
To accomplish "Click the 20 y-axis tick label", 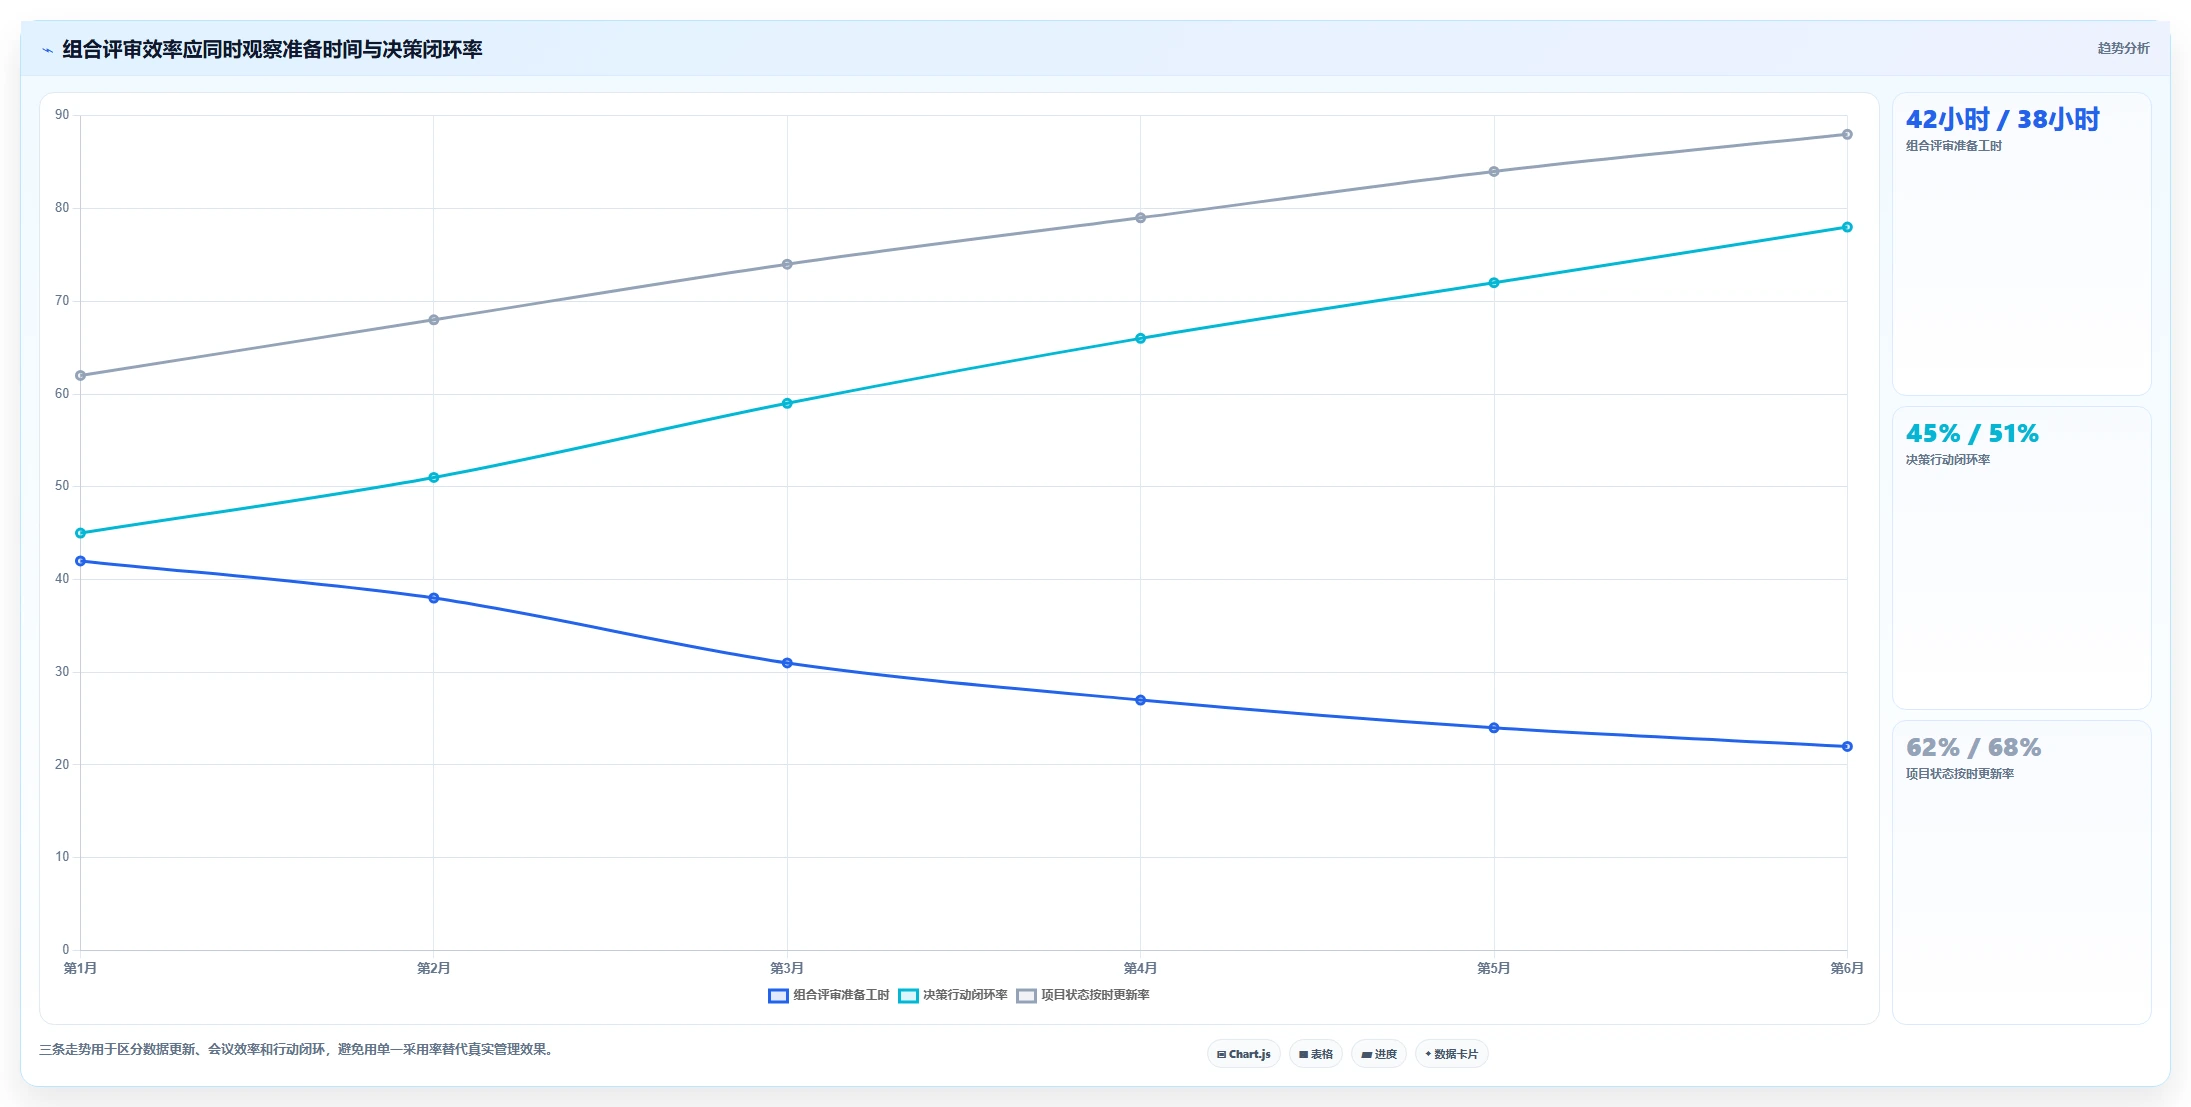I will click(62, 765).
